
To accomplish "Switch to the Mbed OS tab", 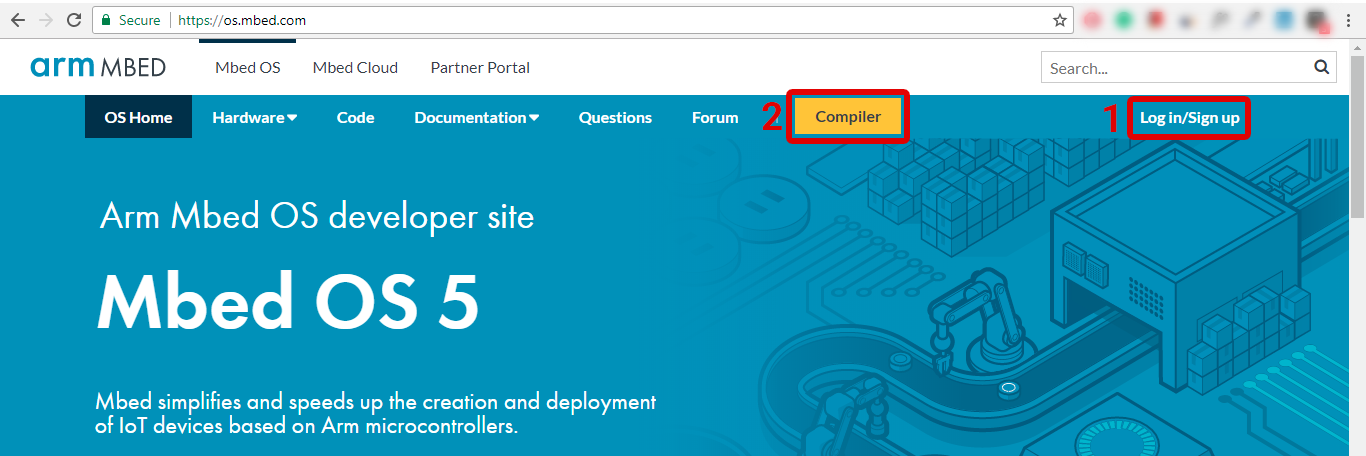I will pyautogui.click(x=247, y=68).
